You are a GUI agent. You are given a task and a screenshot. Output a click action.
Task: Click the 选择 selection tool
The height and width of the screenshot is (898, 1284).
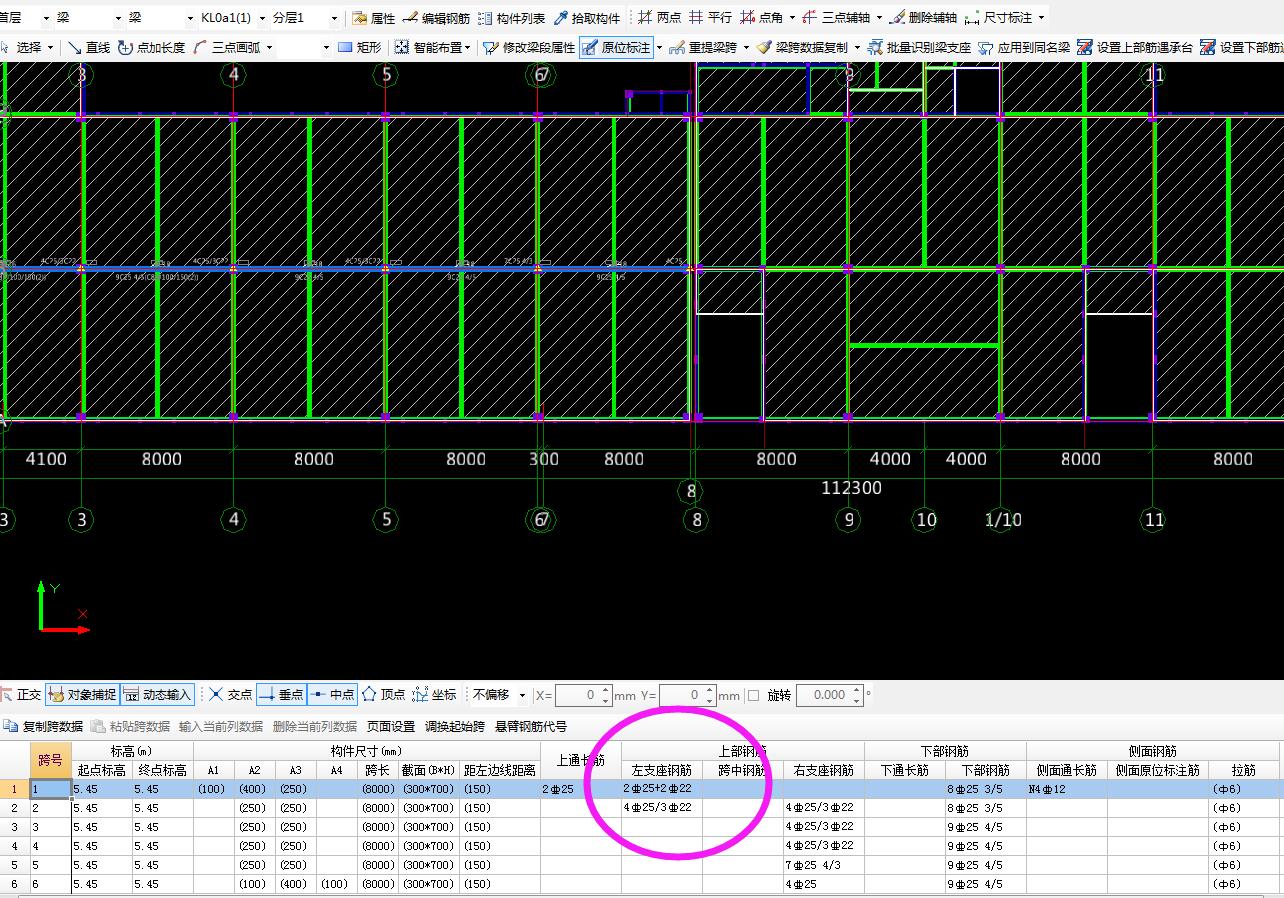(21, 47)
